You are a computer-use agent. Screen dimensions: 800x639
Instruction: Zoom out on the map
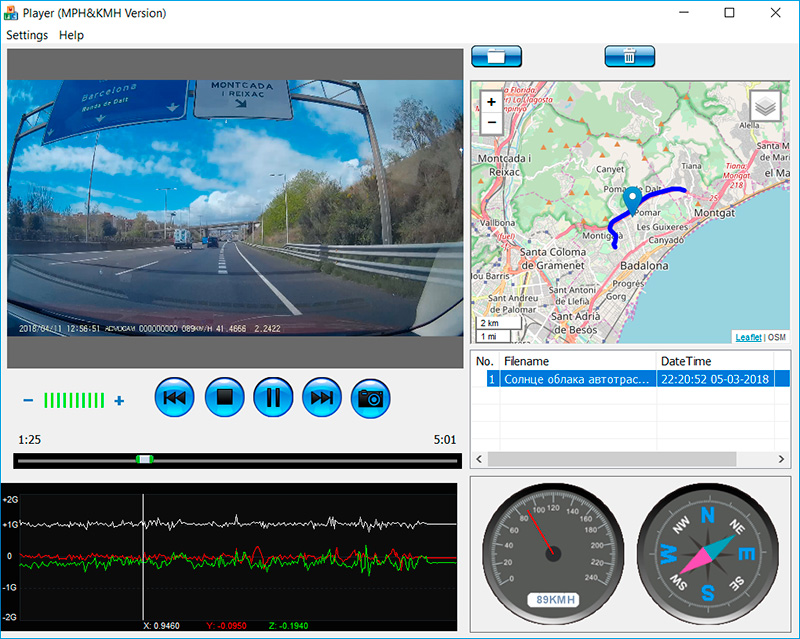(x=491, y=123)
